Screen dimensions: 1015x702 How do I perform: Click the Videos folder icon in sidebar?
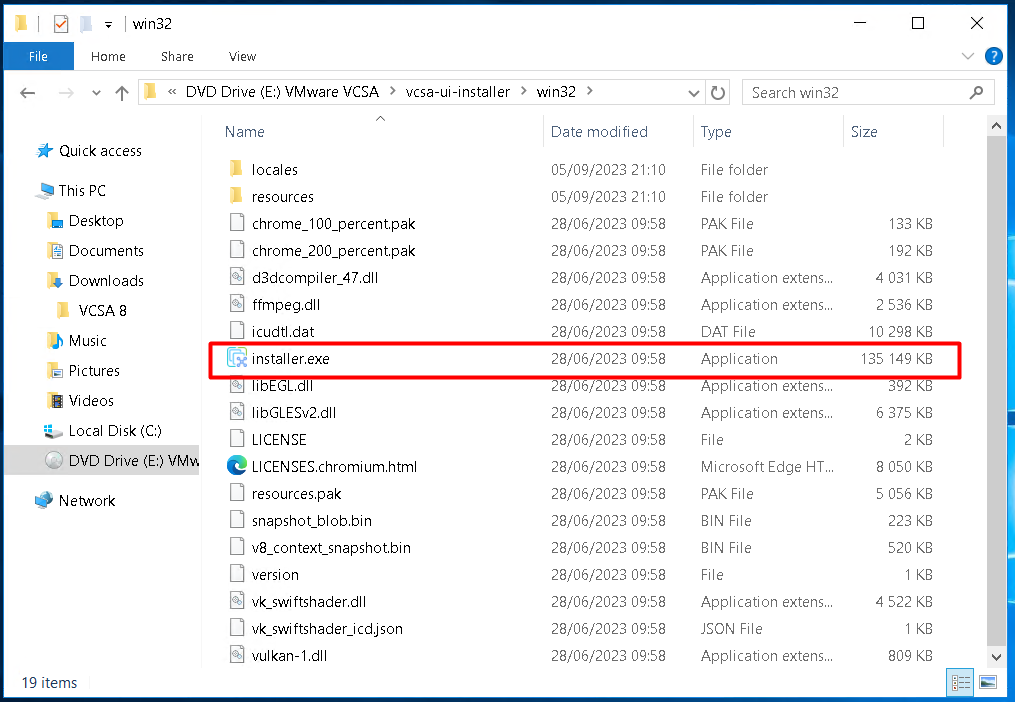(56, 401)
